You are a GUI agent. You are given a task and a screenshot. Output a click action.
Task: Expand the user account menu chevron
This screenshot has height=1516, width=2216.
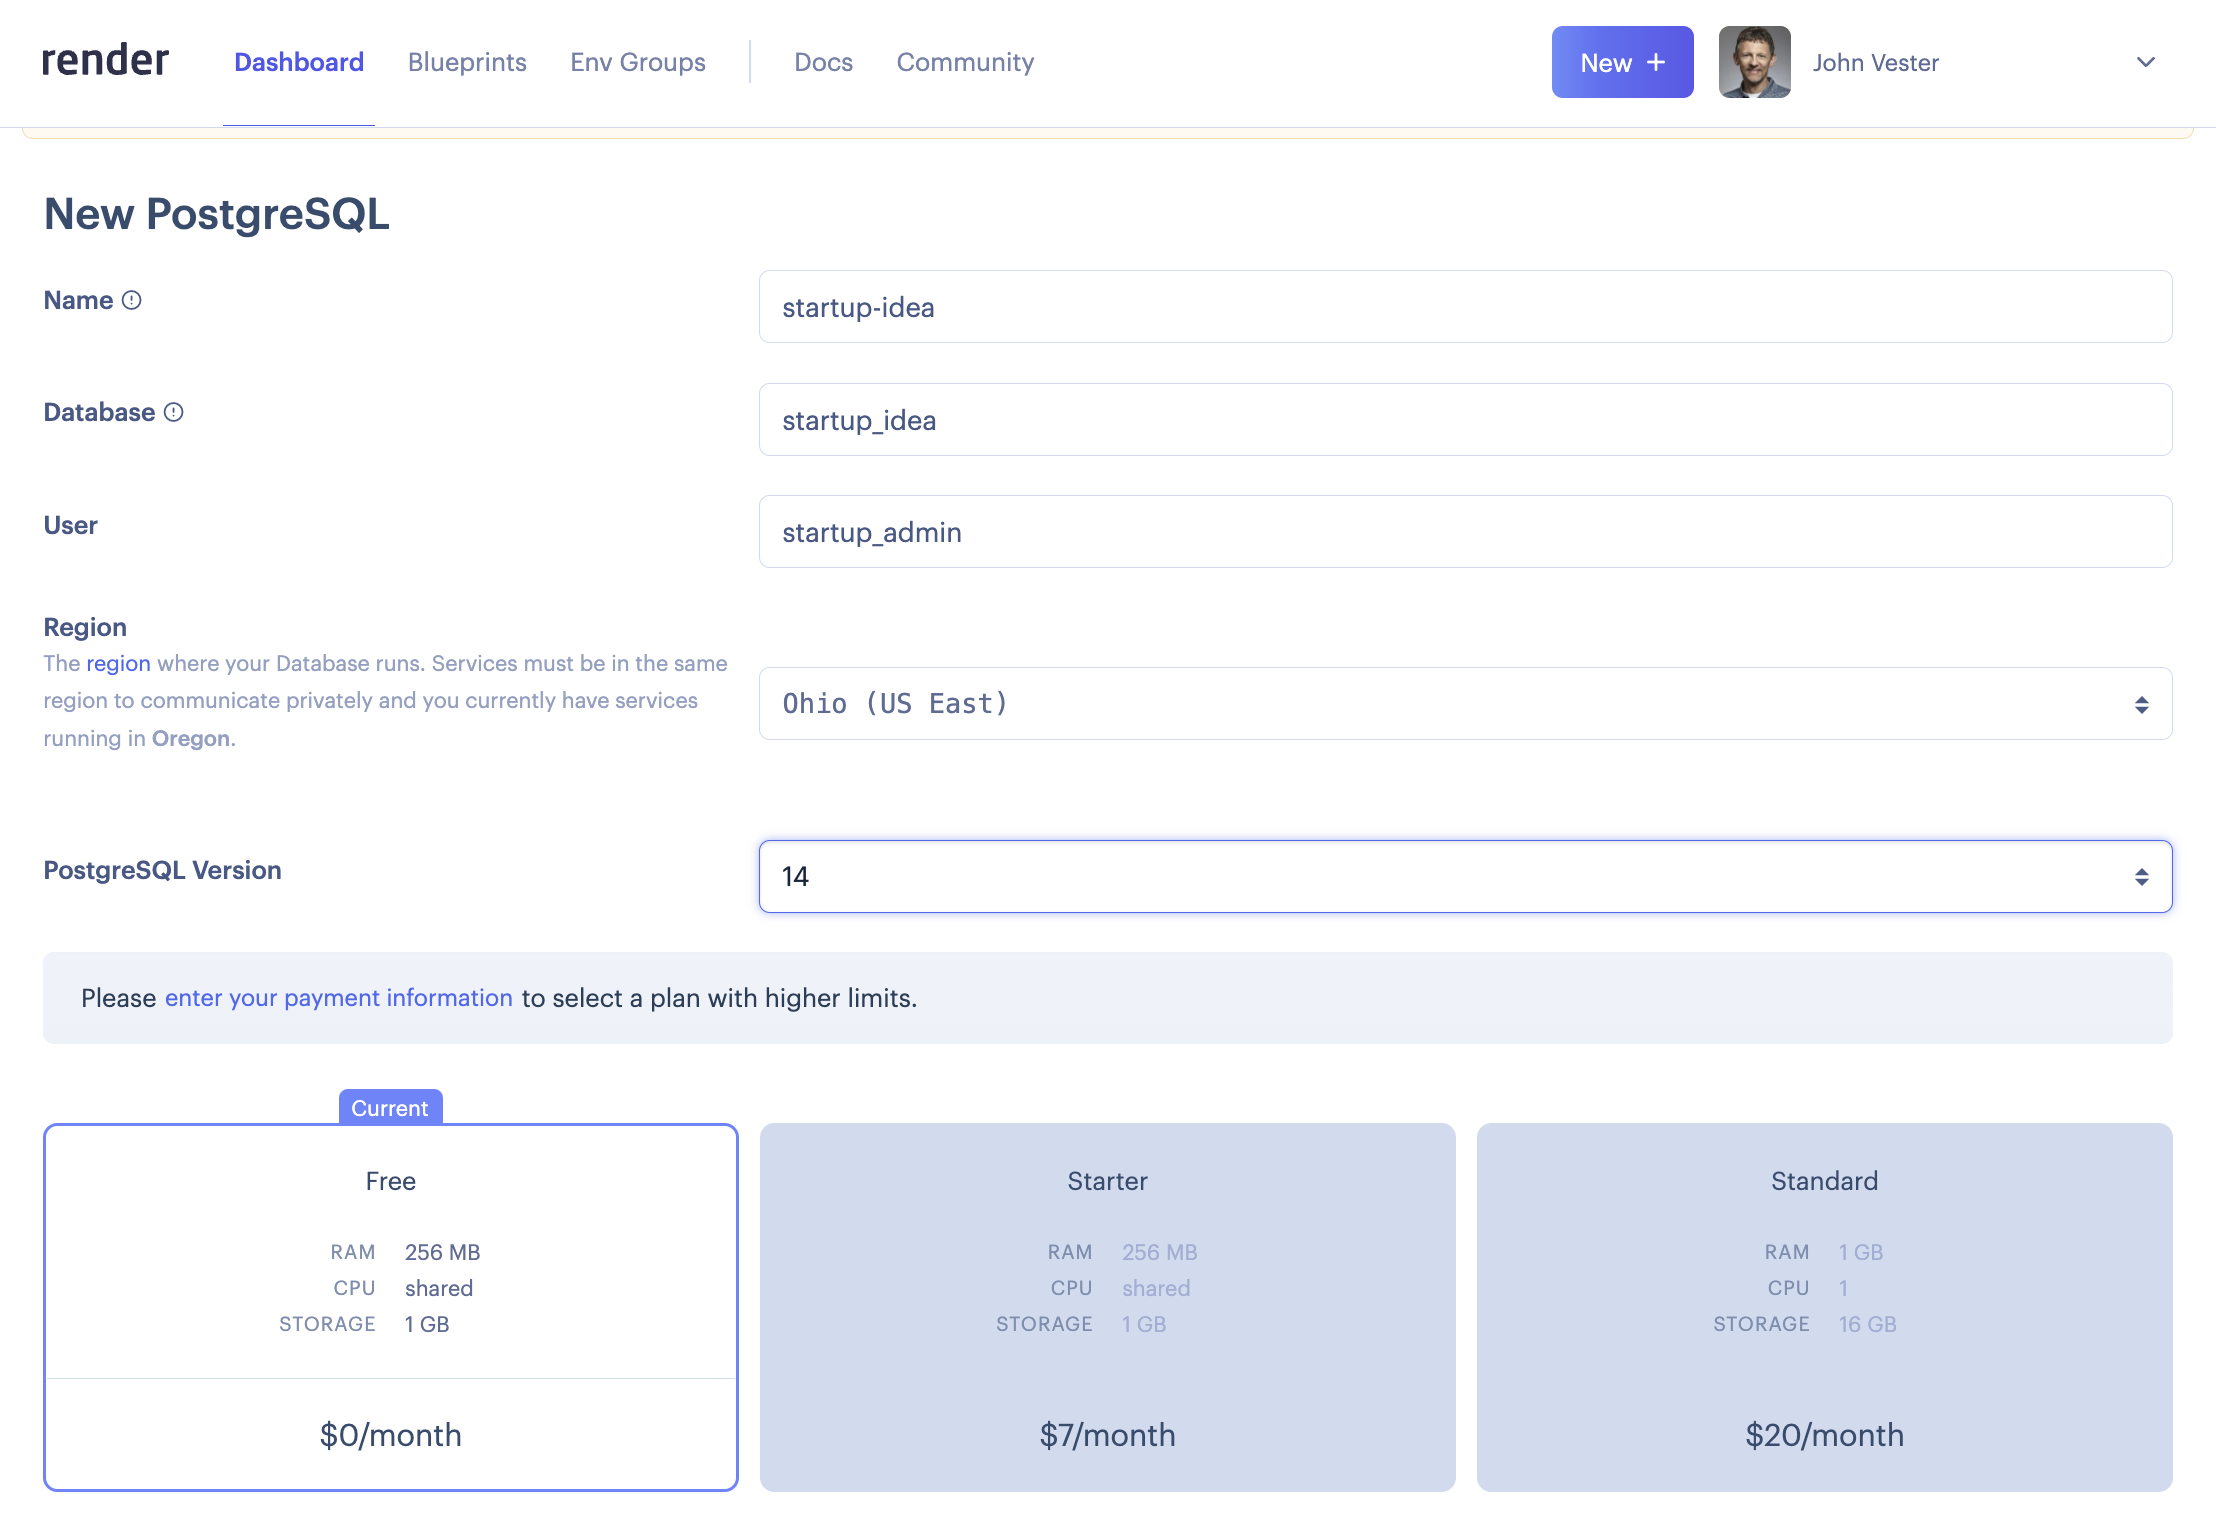(x=2145, y=62)
